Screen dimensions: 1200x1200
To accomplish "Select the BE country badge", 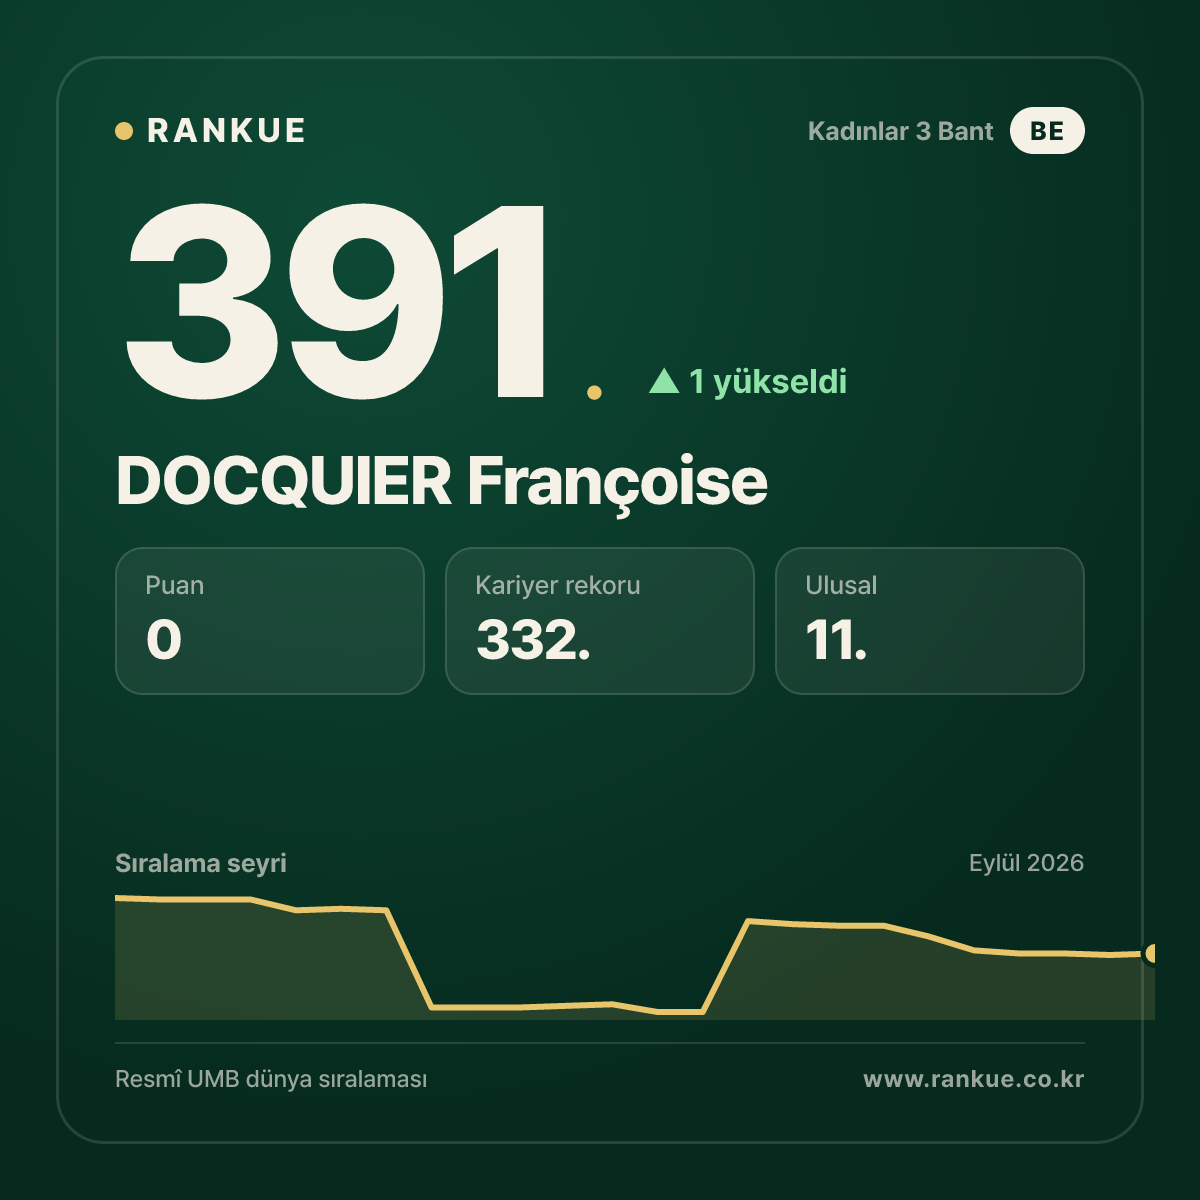I will [1047, 131].
